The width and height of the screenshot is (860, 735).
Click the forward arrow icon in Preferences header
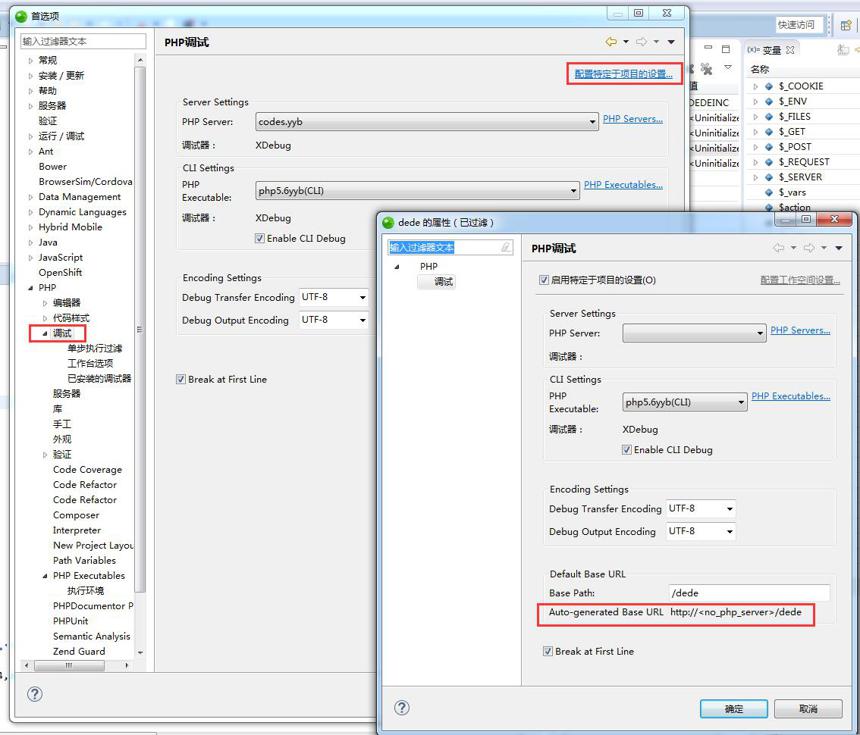tap(641, 42)
